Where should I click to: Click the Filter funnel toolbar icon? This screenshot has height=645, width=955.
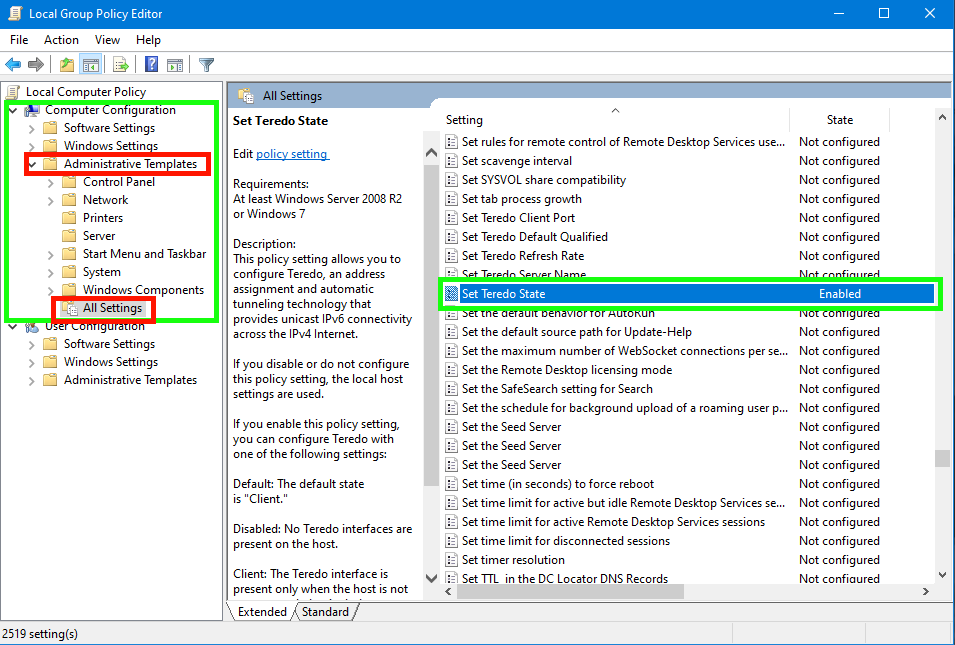pyautogui.click(x=206, y=65)
